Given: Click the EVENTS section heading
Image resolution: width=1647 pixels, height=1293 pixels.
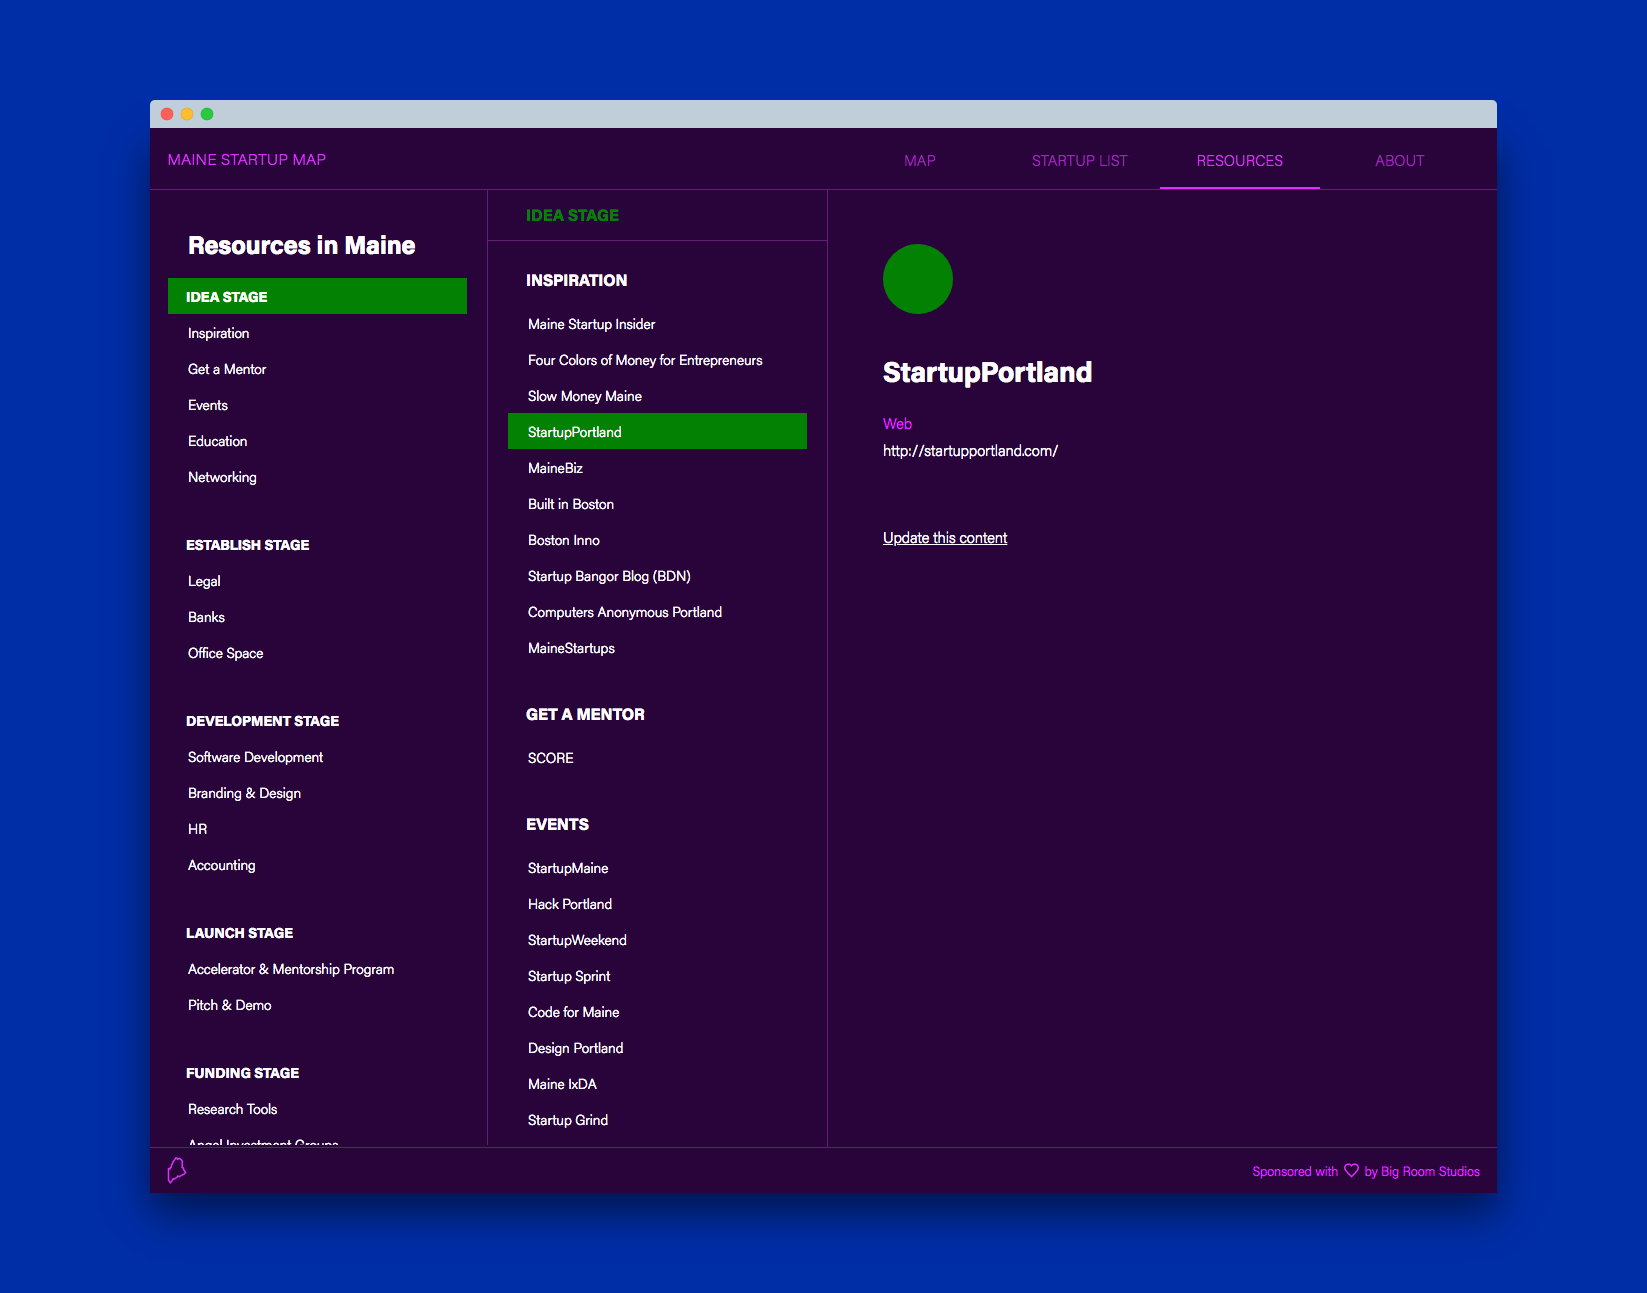Looking at the screenshot, I should [557, 824].
